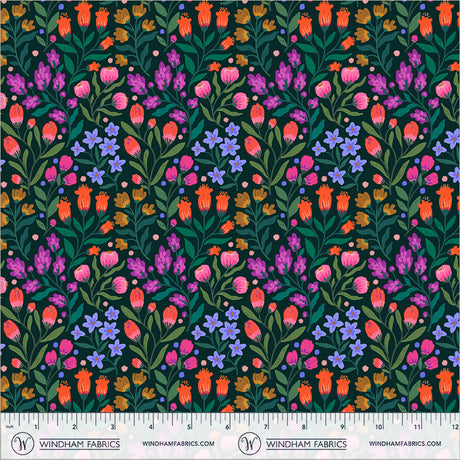Image resolution: width=460 pixels, height=460 pixels.
Task: Click the circular W logo below the 7-inch mark
Action: tap(249, 444)
